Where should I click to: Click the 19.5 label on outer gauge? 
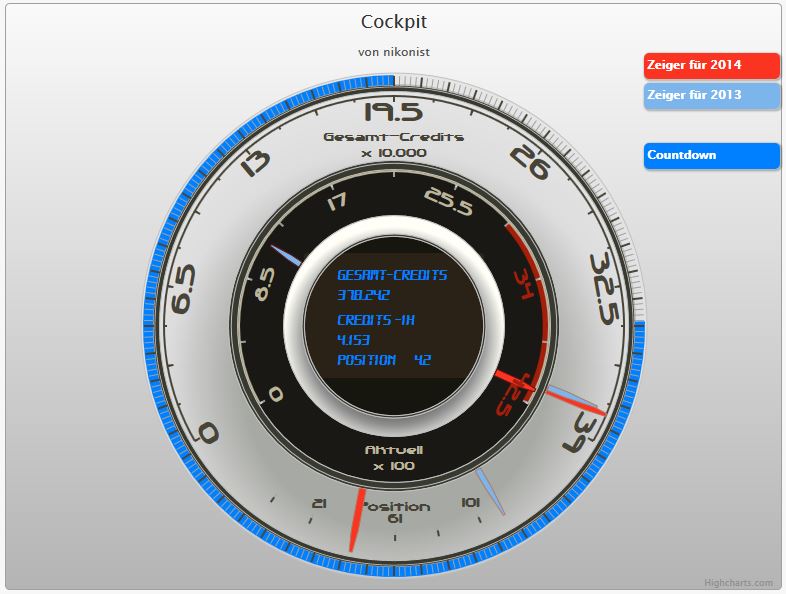[x=394, y=112]
